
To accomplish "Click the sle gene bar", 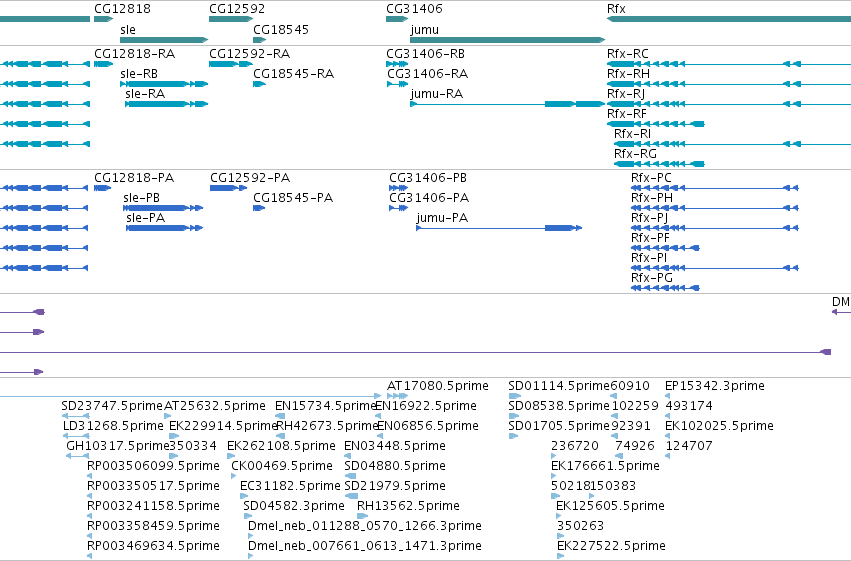I will 164,40.
